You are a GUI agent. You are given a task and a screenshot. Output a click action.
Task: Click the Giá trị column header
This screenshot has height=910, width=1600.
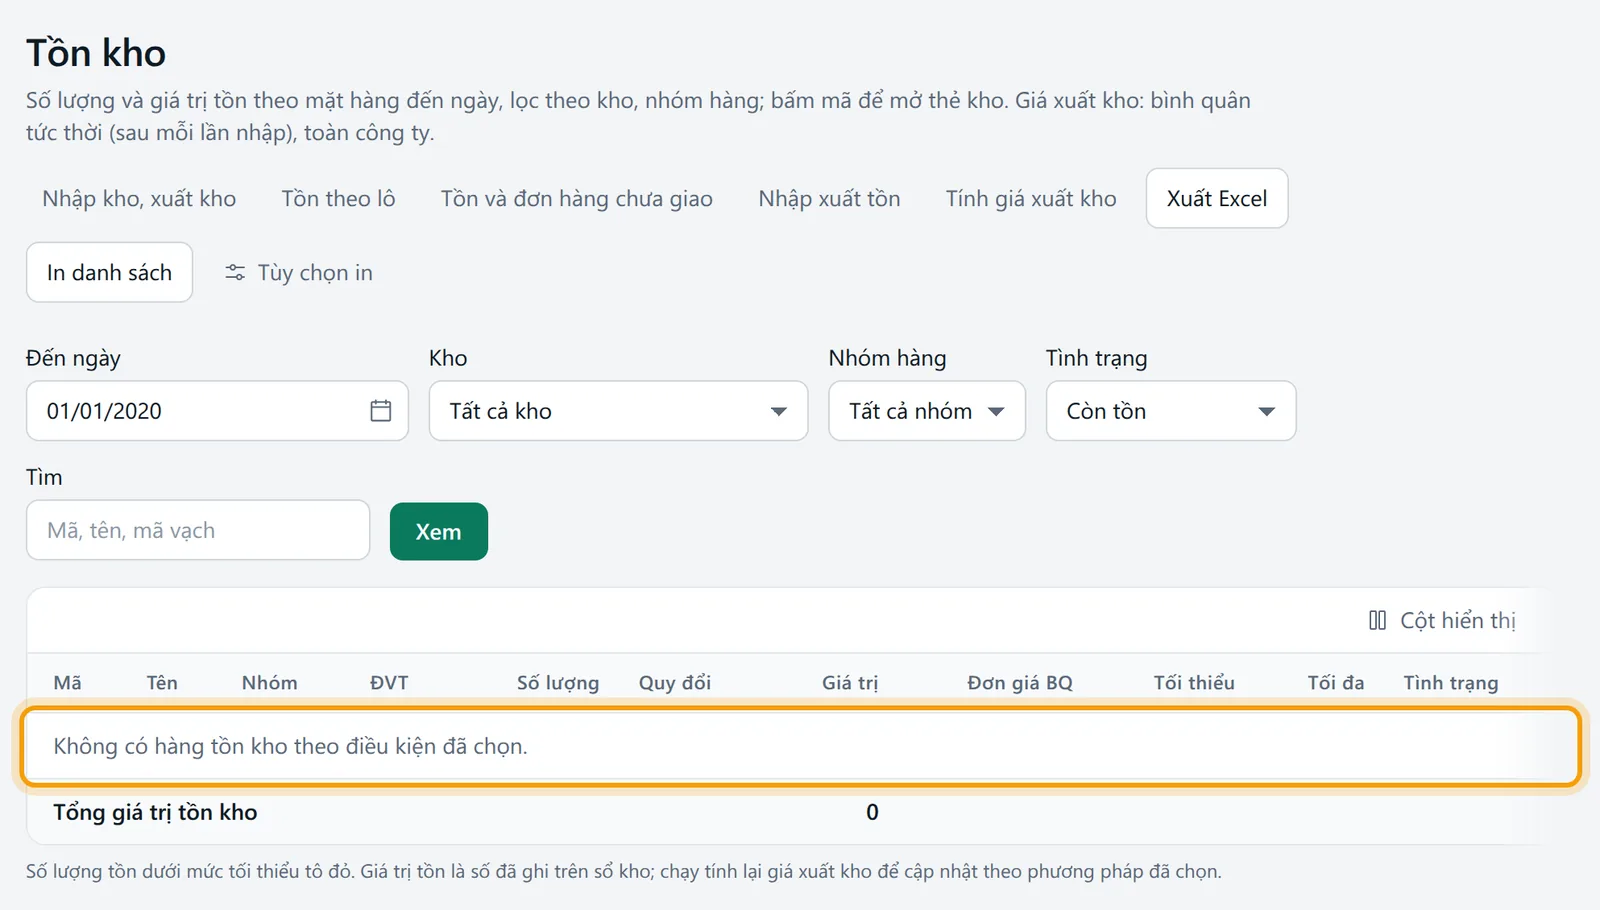(850, 682)
